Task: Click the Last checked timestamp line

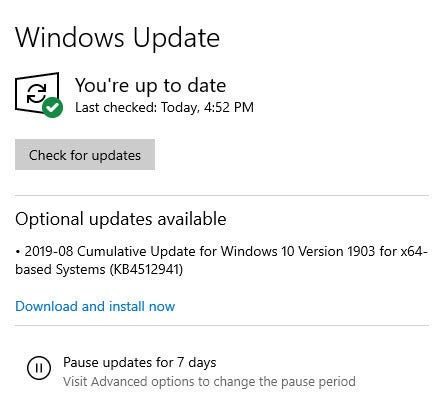Action: tap(164, 107)
